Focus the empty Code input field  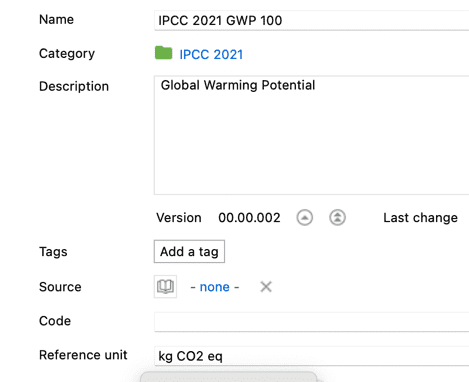click(x=311, y=322)
